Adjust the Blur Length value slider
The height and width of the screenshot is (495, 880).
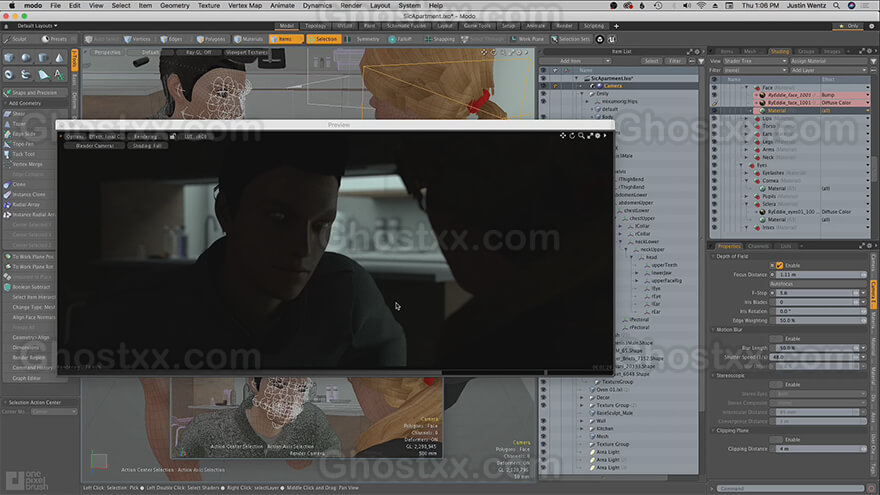pos(816,348)
